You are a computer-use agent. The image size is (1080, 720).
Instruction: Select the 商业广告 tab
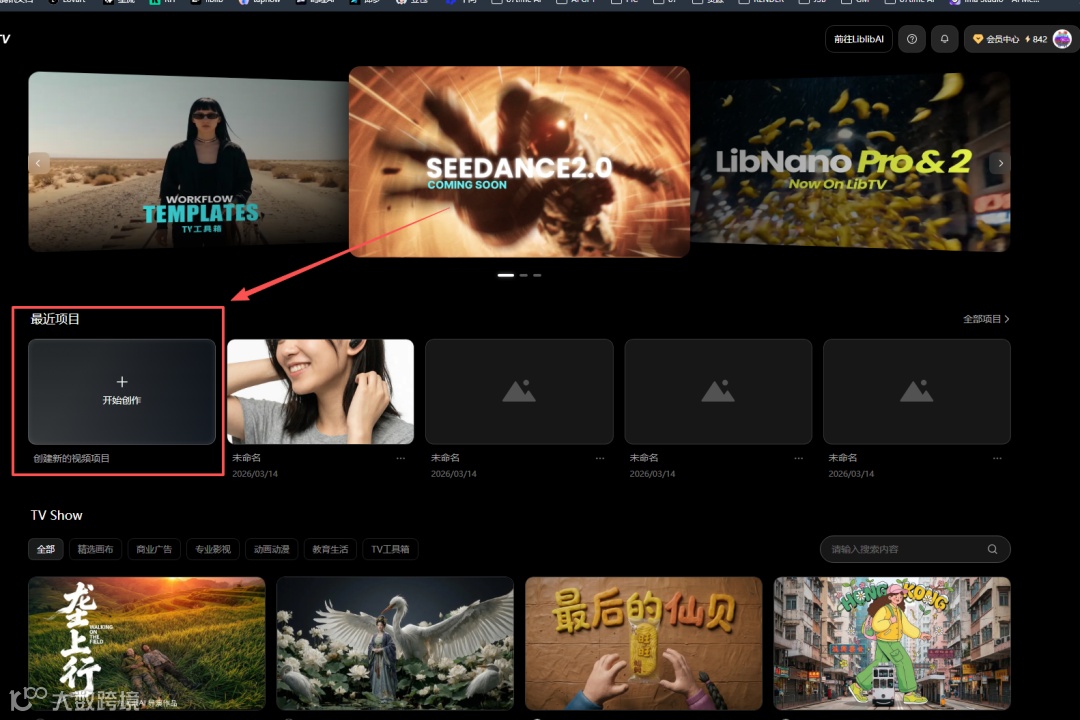(x=154, y=549)
